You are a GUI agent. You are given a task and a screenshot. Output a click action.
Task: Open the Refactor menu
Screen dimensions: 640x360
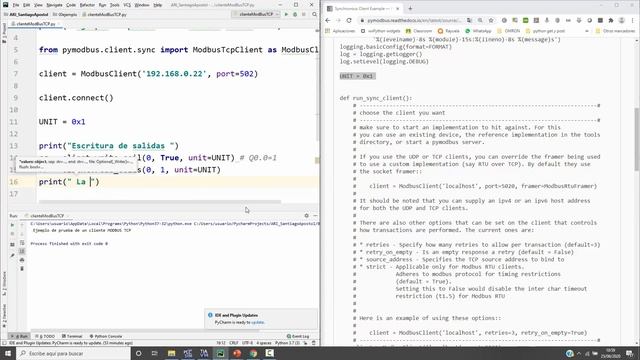(87, 5)
